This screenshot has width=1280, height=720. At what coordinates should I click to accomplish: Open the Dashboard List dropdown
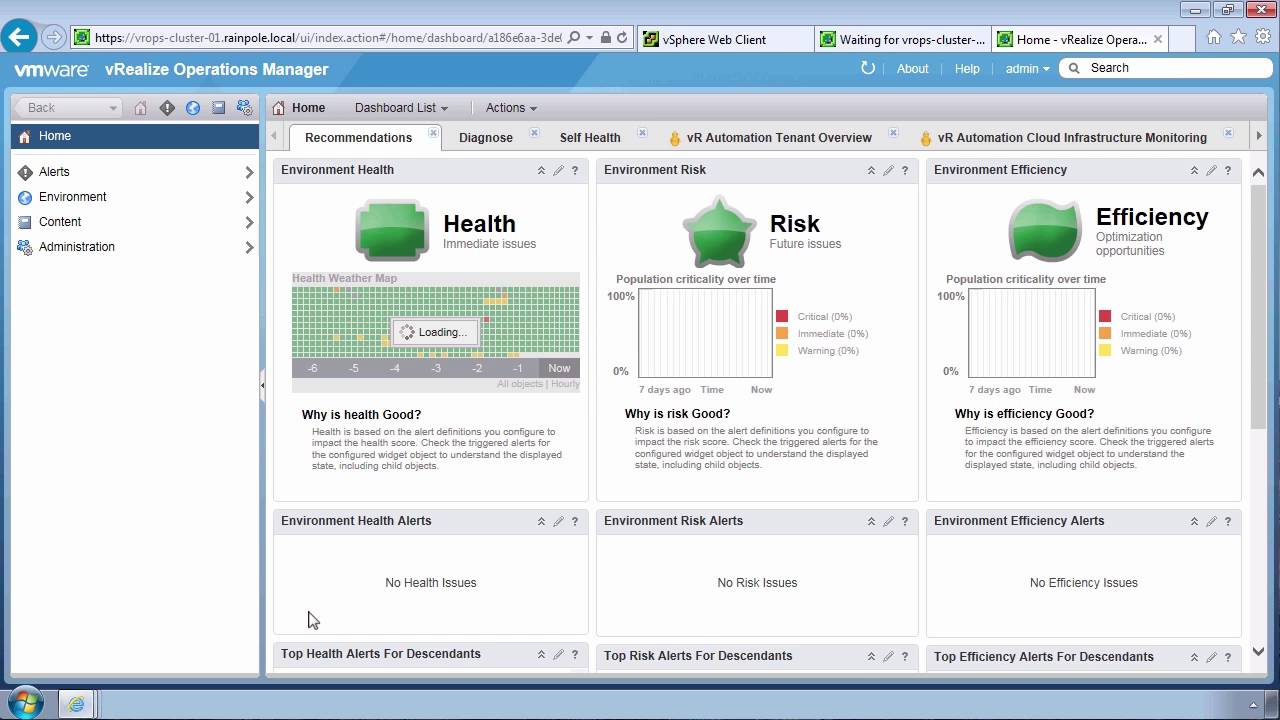(401, 108)
